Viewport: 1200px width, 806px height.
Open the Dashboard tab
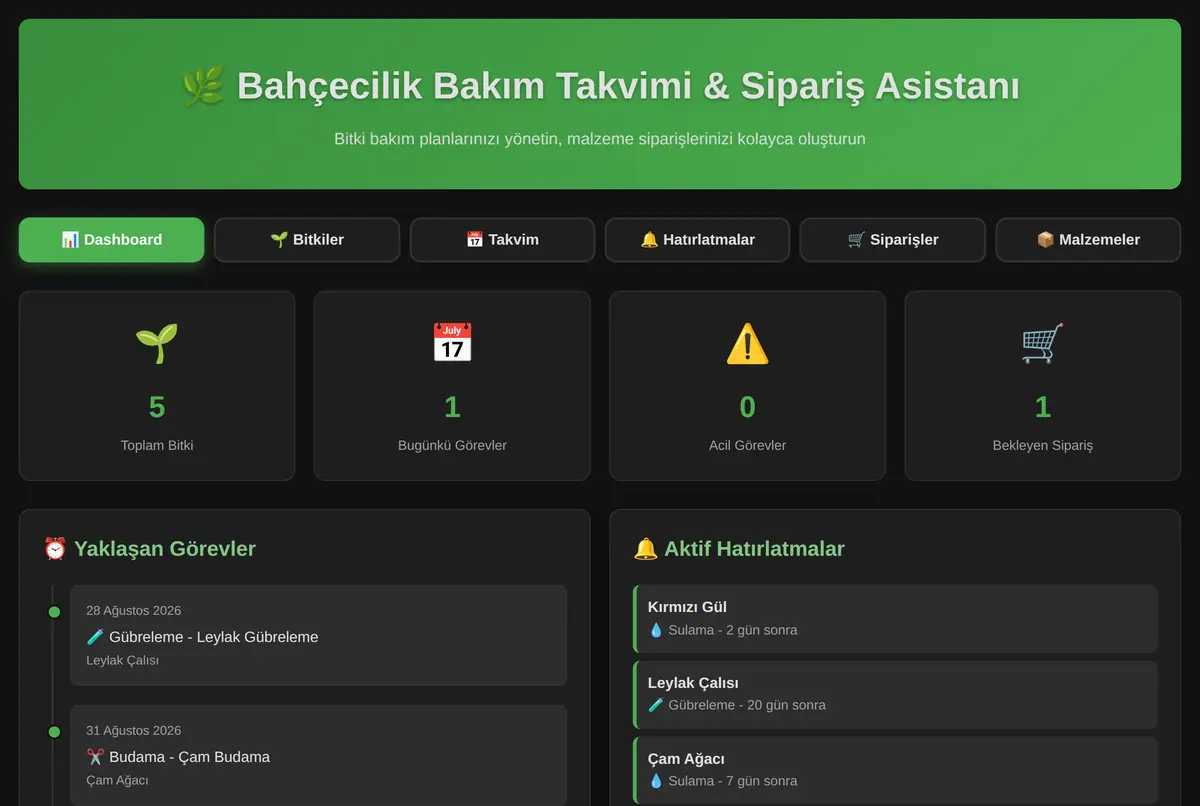[111, 240]
